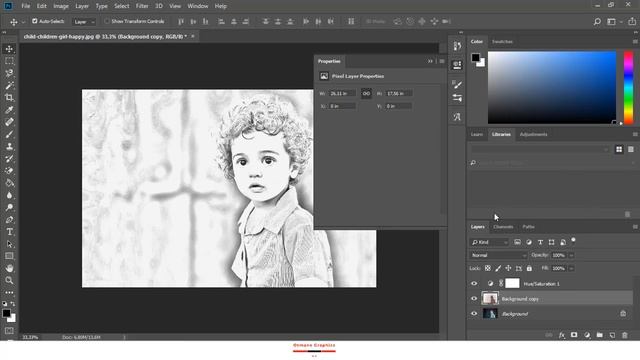Select the Rectangle shape tool
Image resolution: width=640 pixels, height=360 pixels.
click(9, 256)
